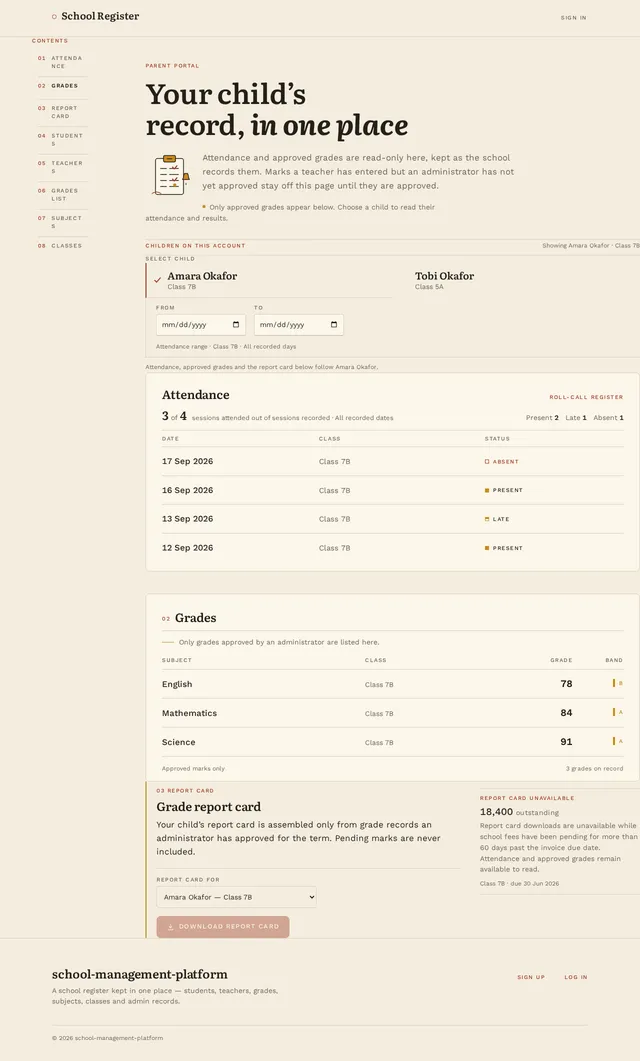Click the Mathematics subject row
Screen dimensions: 640x1061
(392, 713)
